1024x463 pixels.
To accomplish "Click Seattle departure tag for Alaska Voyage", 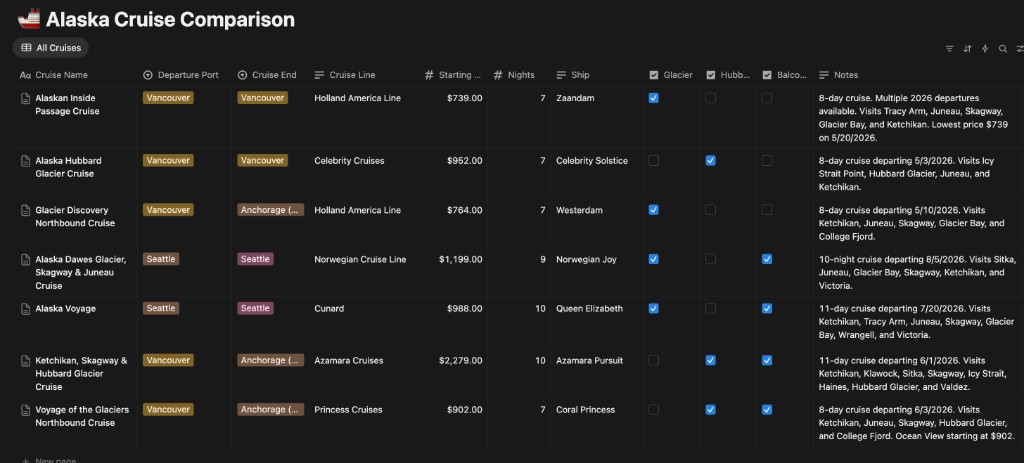I will (161, 308).
